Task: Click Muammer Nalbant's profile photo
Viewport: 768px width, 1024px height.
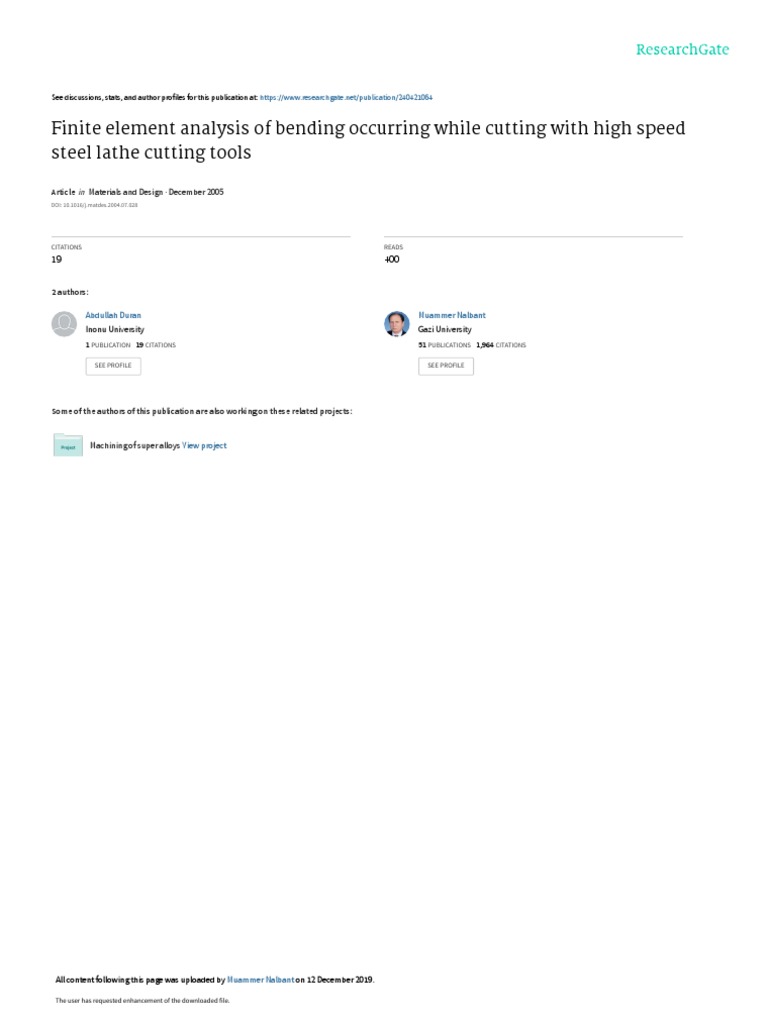Action: [x=397, y=324]
